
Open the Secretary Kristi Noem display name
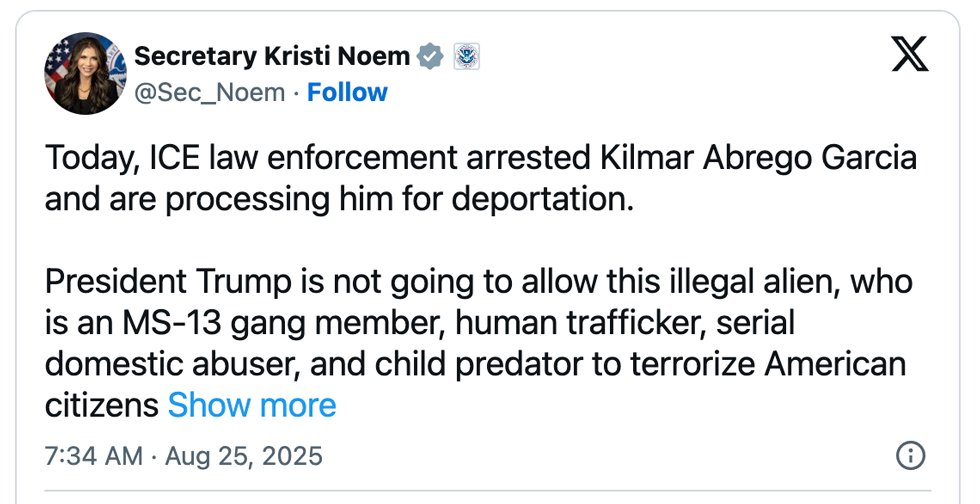pos(271,56)
